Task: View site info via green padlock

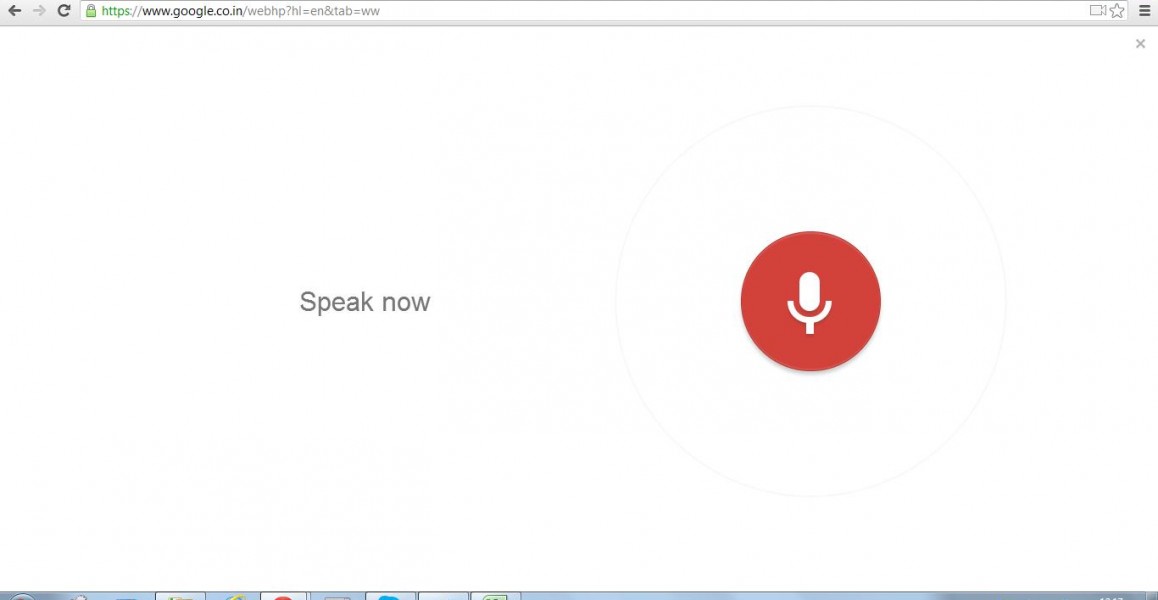Action: [x=91, y=11]
